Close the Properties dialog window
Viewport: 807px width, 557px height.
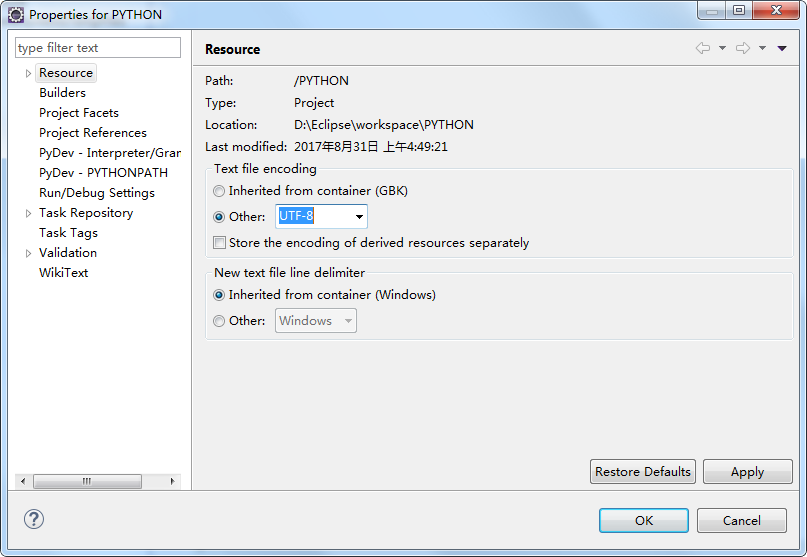pyautogui.click(x=776, y=10)
